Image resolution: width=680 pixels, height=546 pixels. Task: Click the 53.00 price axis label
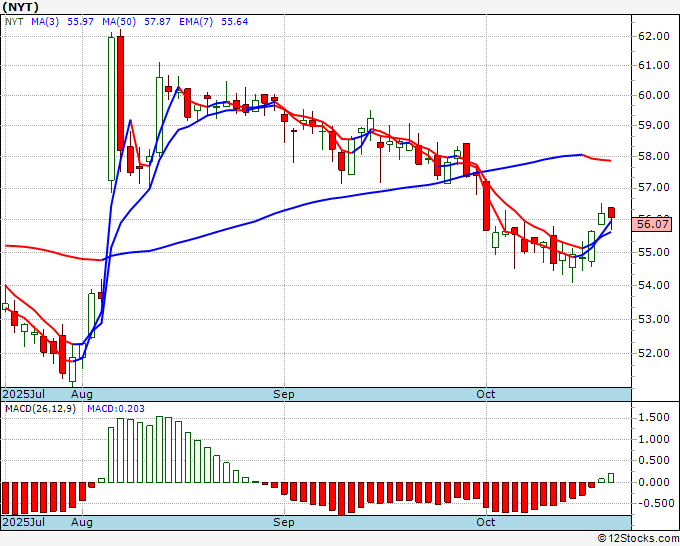point(654,319)
